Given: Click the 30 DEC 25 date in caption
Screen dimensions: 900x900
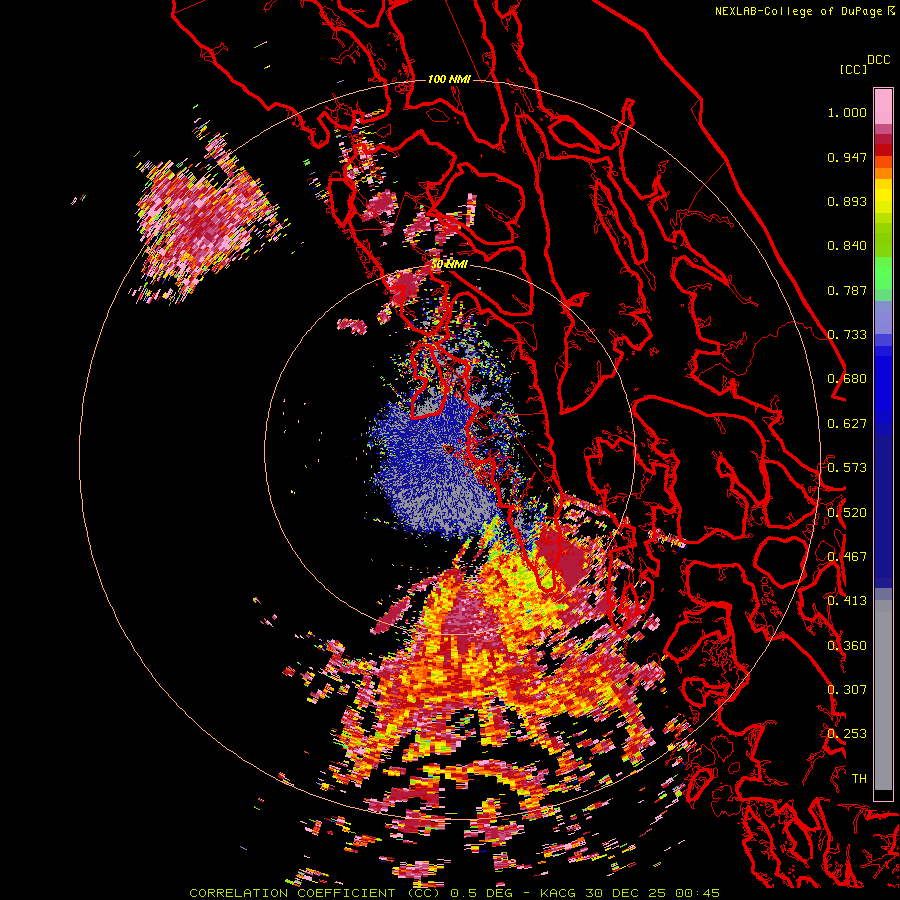Looking at the screenshot, I should point(627,893).
